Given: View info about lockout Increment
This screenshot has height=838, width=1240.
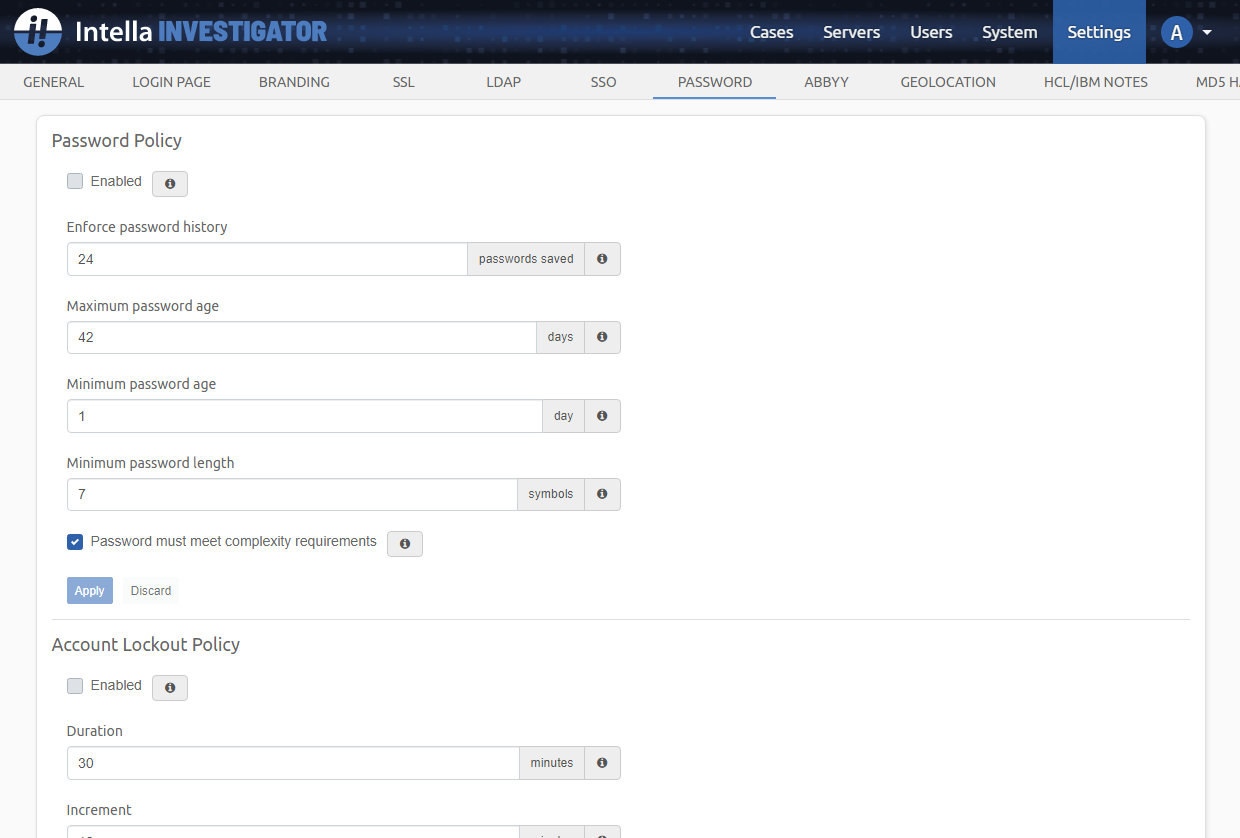Looking at the screenshot, I should pos(602,833).
